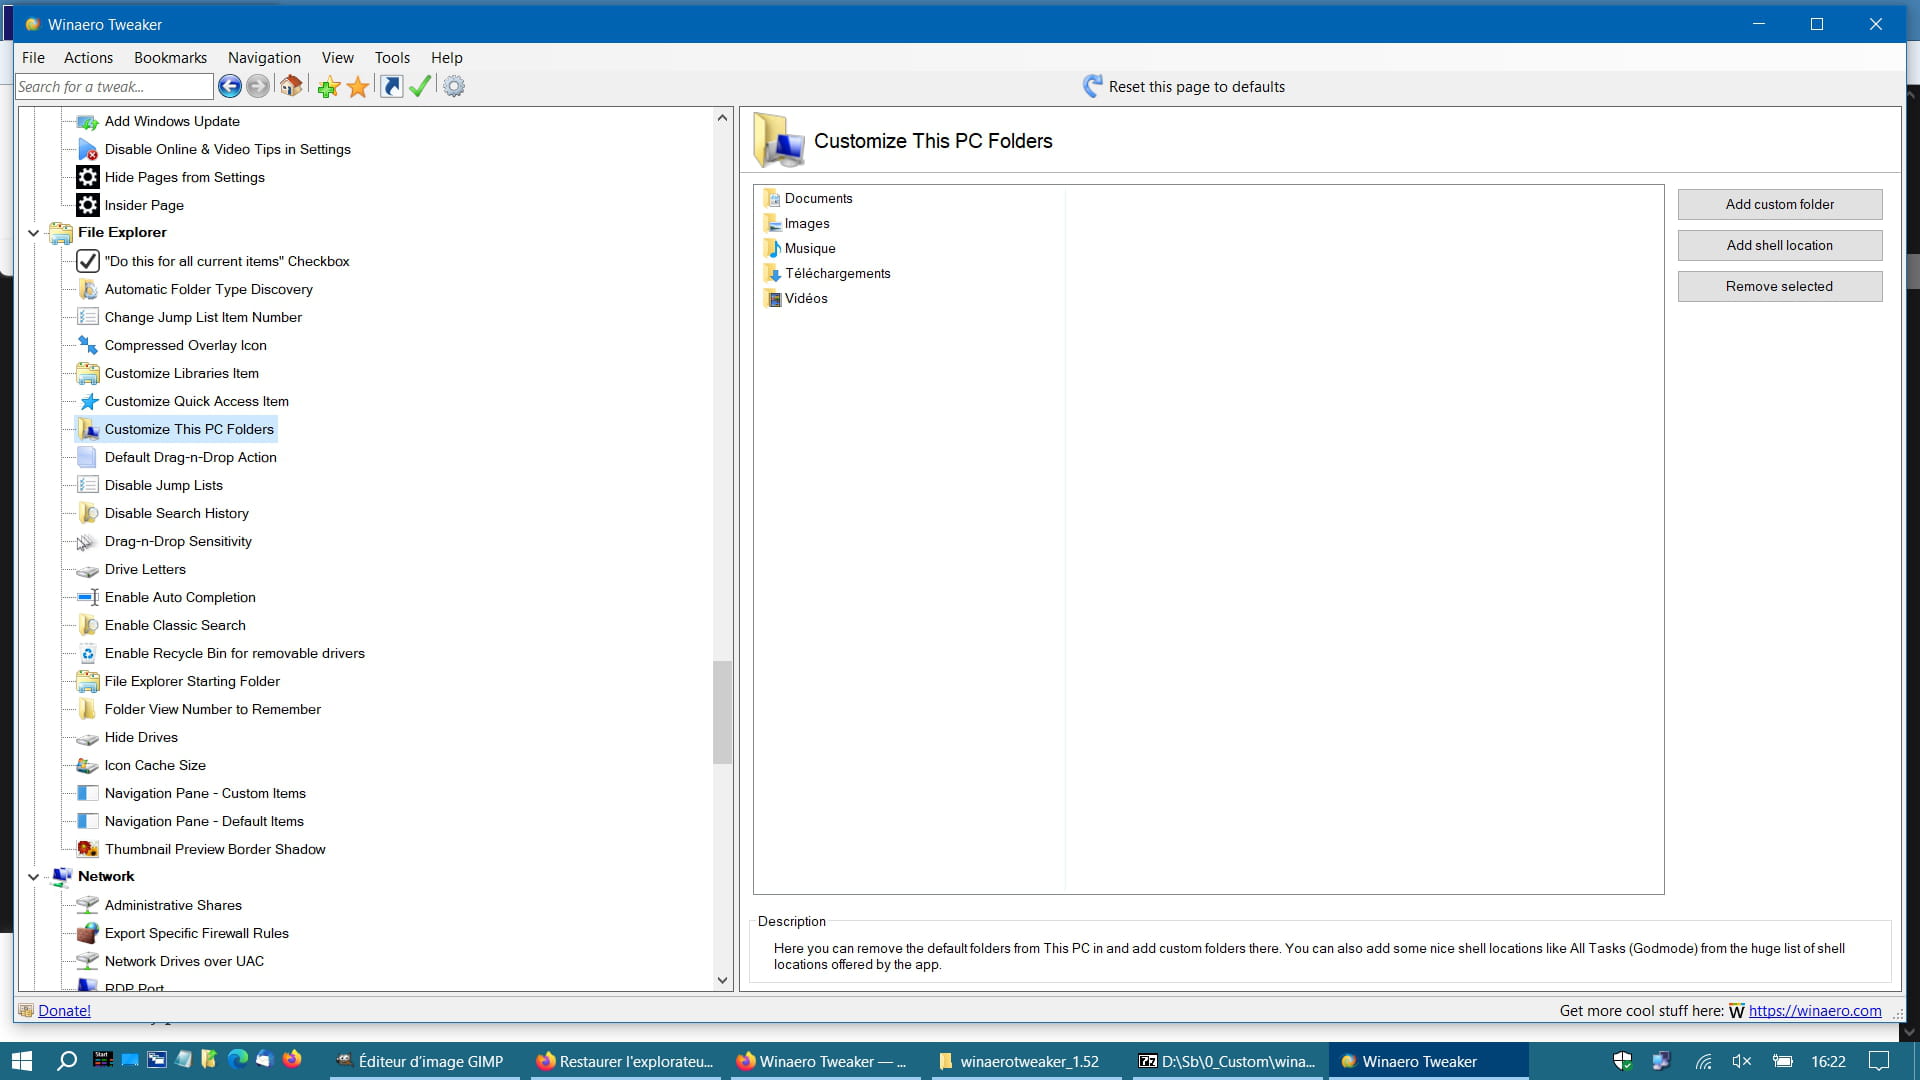Click the tree scrollbar down arrow
This screenshot has height=1080, width=1920.
pos(722,980)
